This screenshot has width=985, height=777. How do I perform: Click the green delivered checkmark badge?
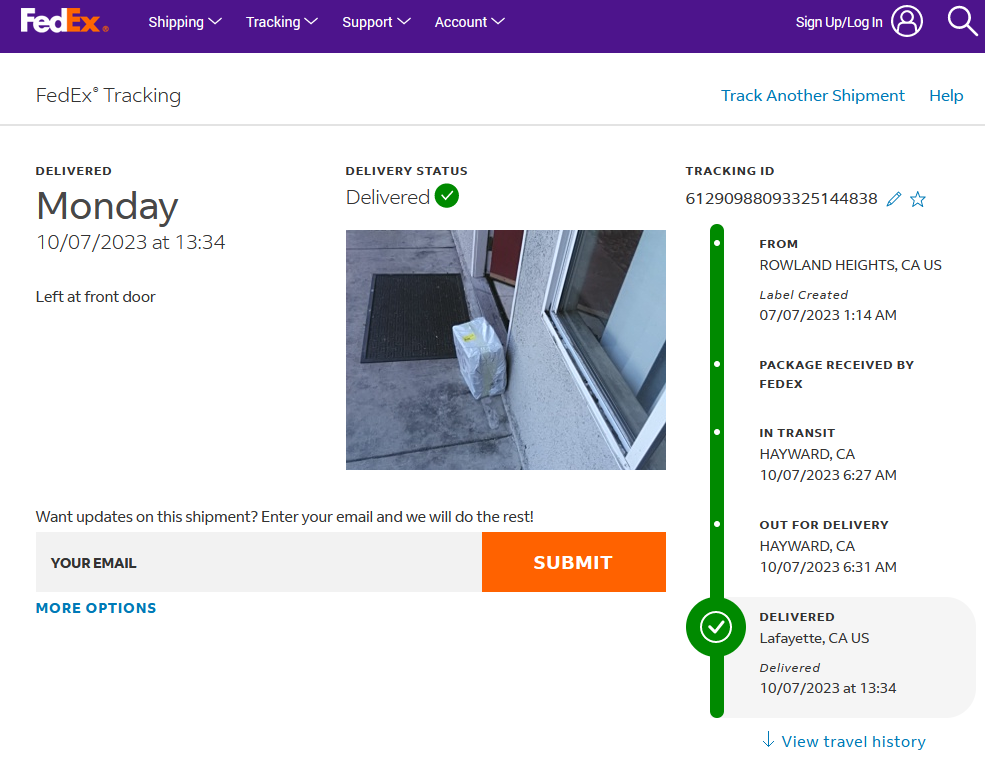coord(447,196)
